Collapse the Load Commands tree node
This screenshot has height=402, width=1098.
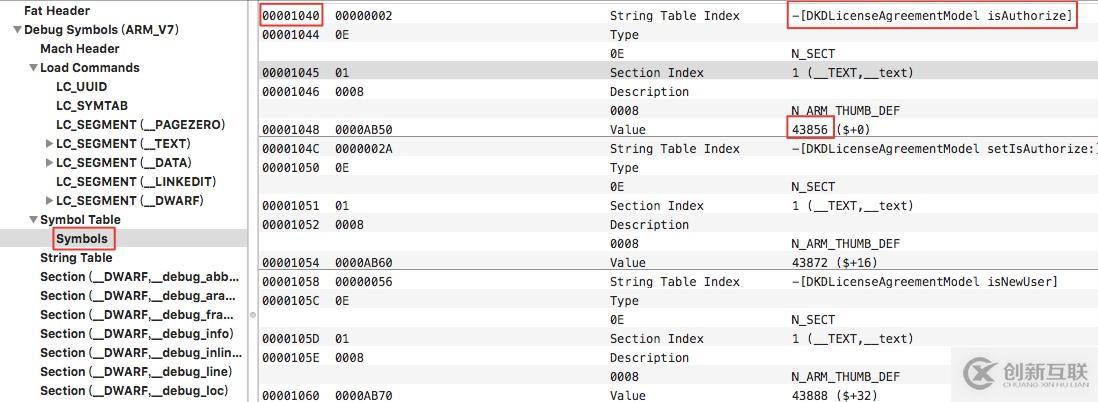click(33, 68)
